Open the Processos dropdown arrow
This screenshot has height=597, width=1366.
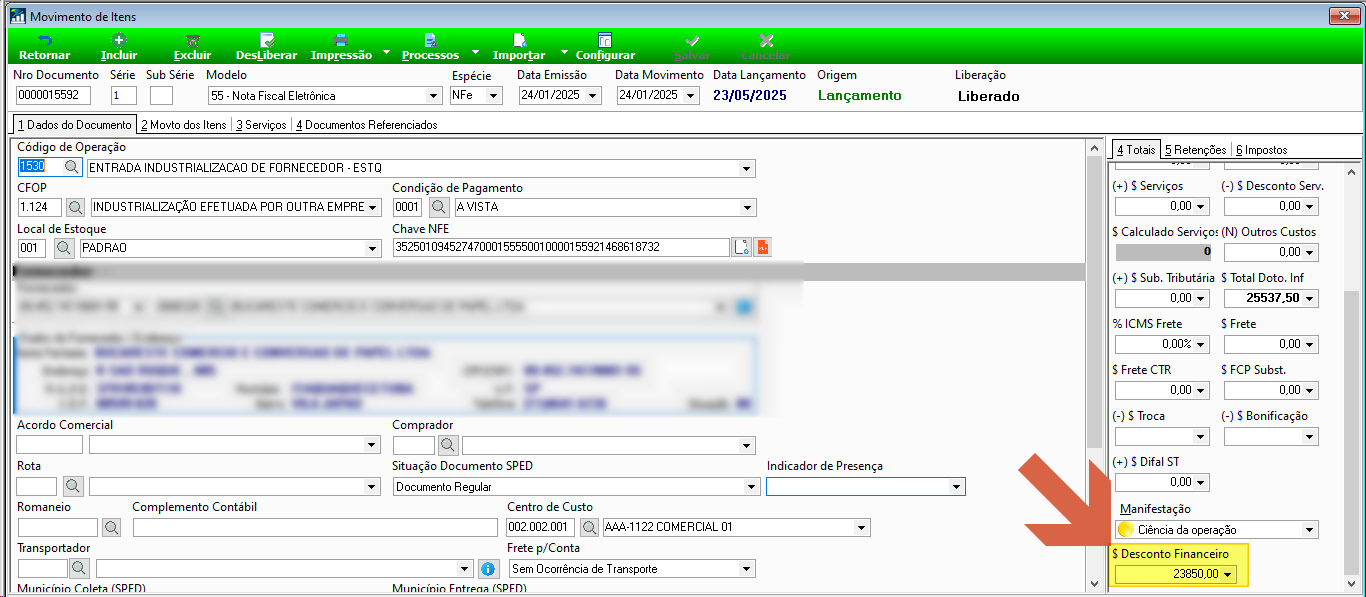(x=475, y=52)
